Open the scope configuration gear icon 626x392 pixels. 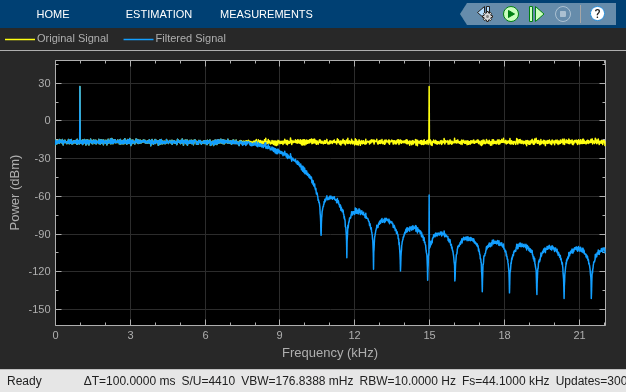pos(486,14)
